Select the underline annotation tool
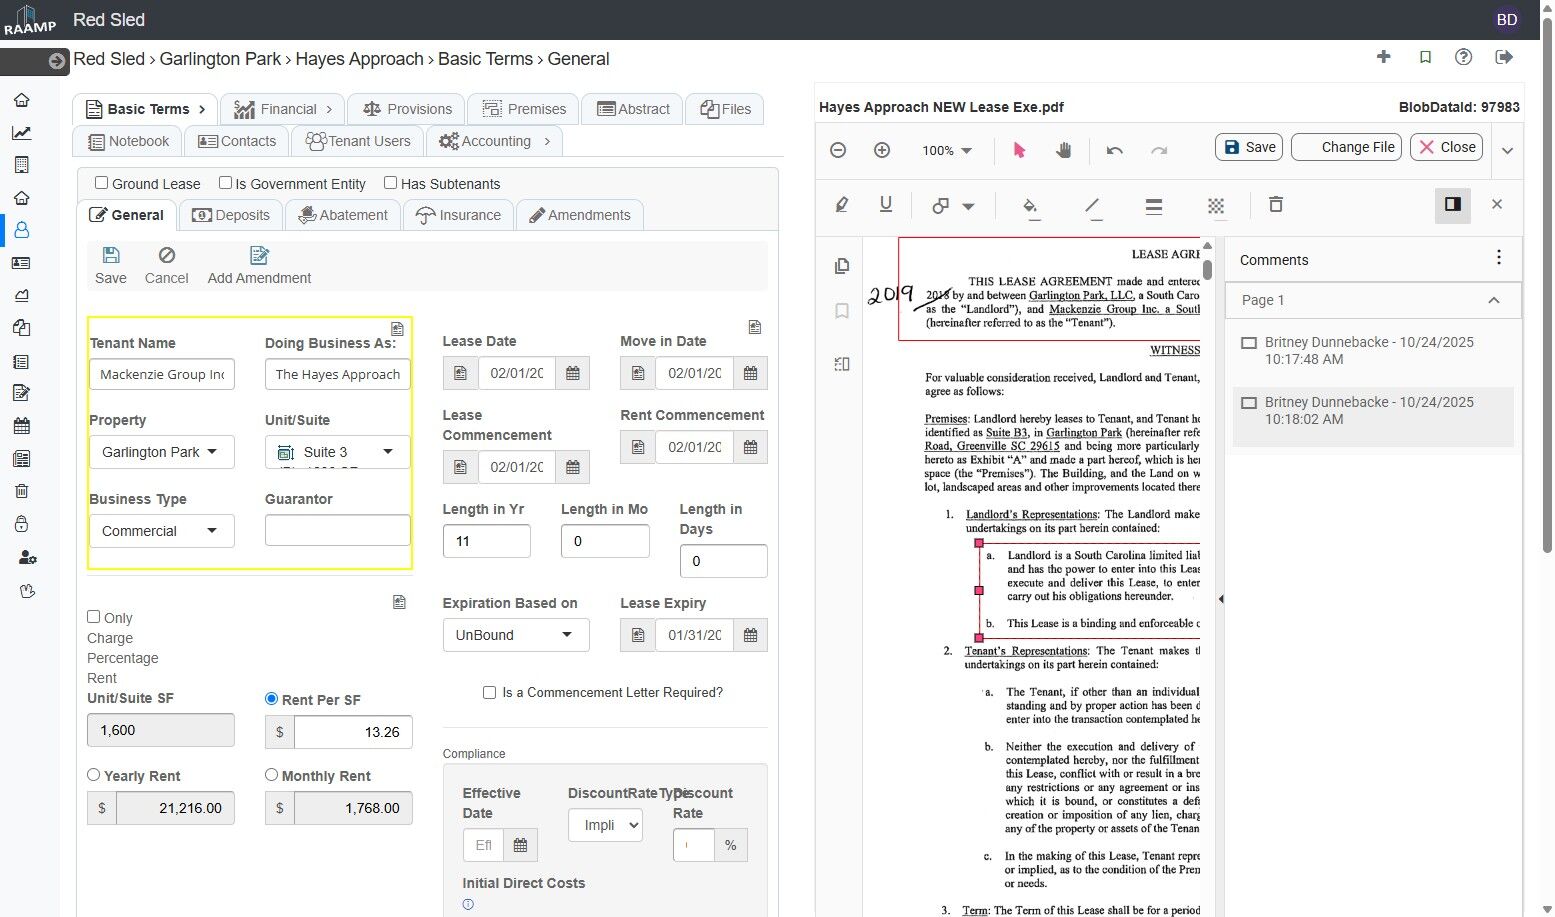Screen dimensions: 1555x917 tap(885, 204)
